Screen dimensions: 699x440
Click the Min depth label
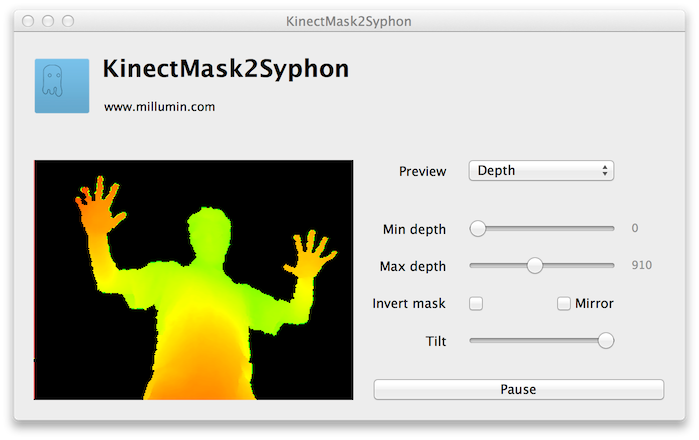(414, 230)
